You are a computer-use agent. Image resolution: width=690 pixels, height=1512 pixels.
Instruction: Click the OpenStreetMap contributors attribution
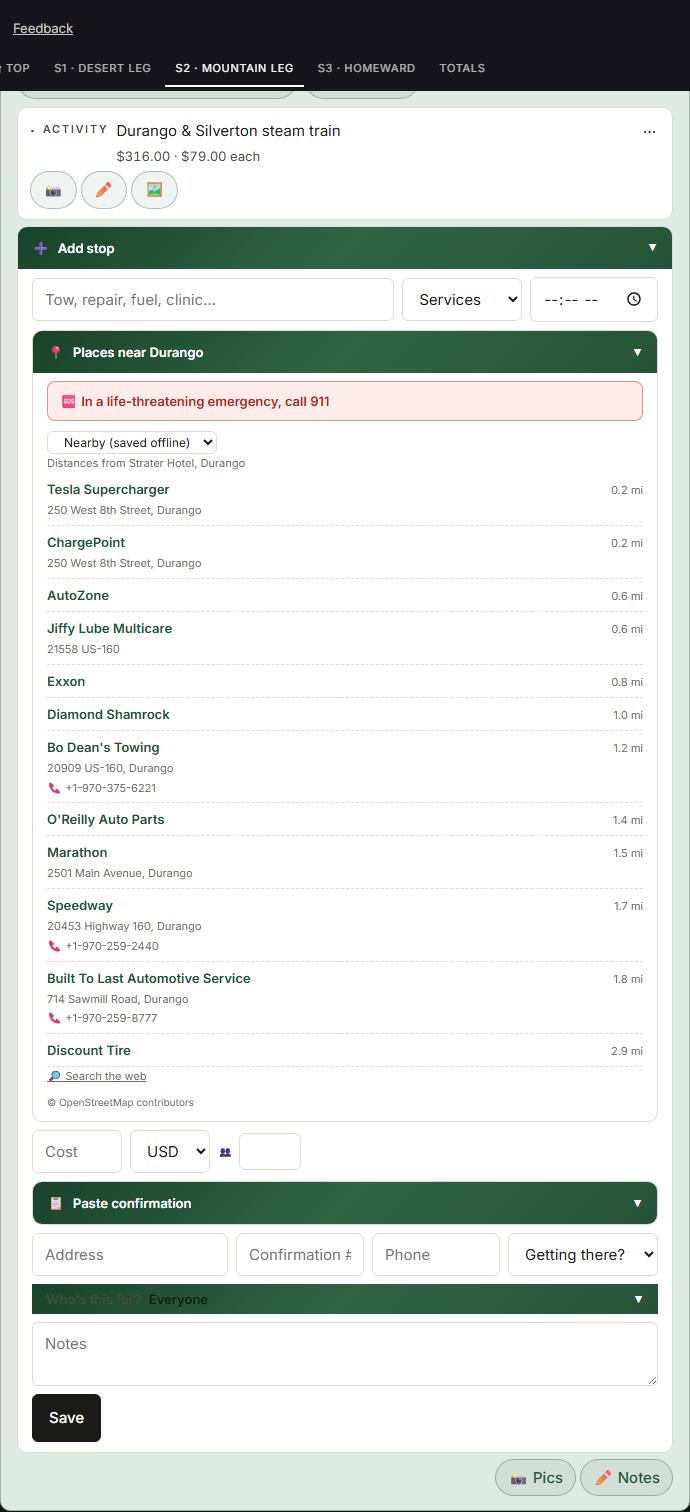120,1102
